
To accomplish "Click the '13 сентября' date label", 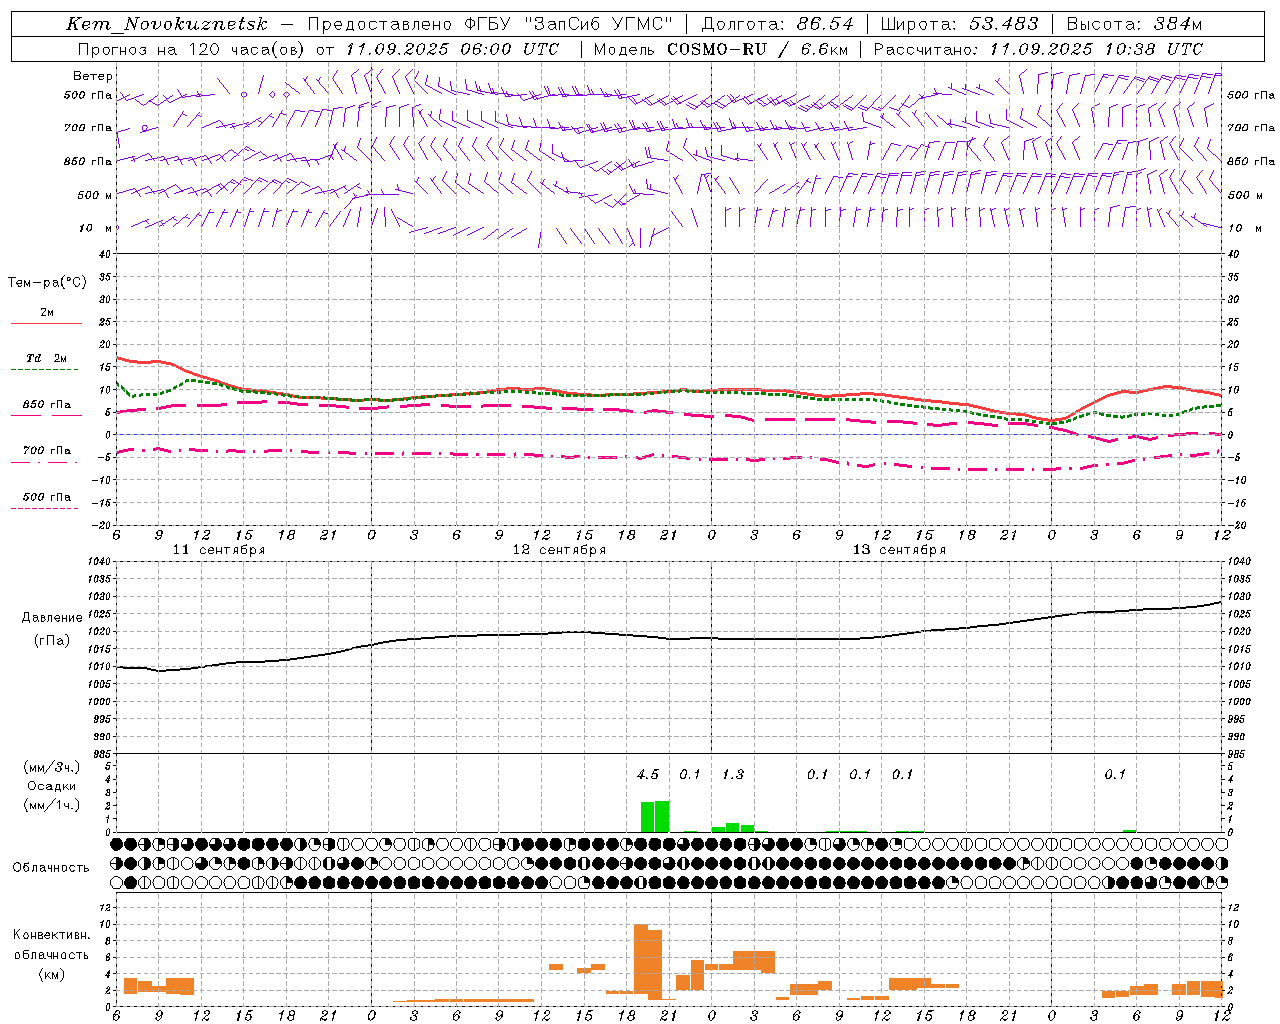I will click(899, 550).
